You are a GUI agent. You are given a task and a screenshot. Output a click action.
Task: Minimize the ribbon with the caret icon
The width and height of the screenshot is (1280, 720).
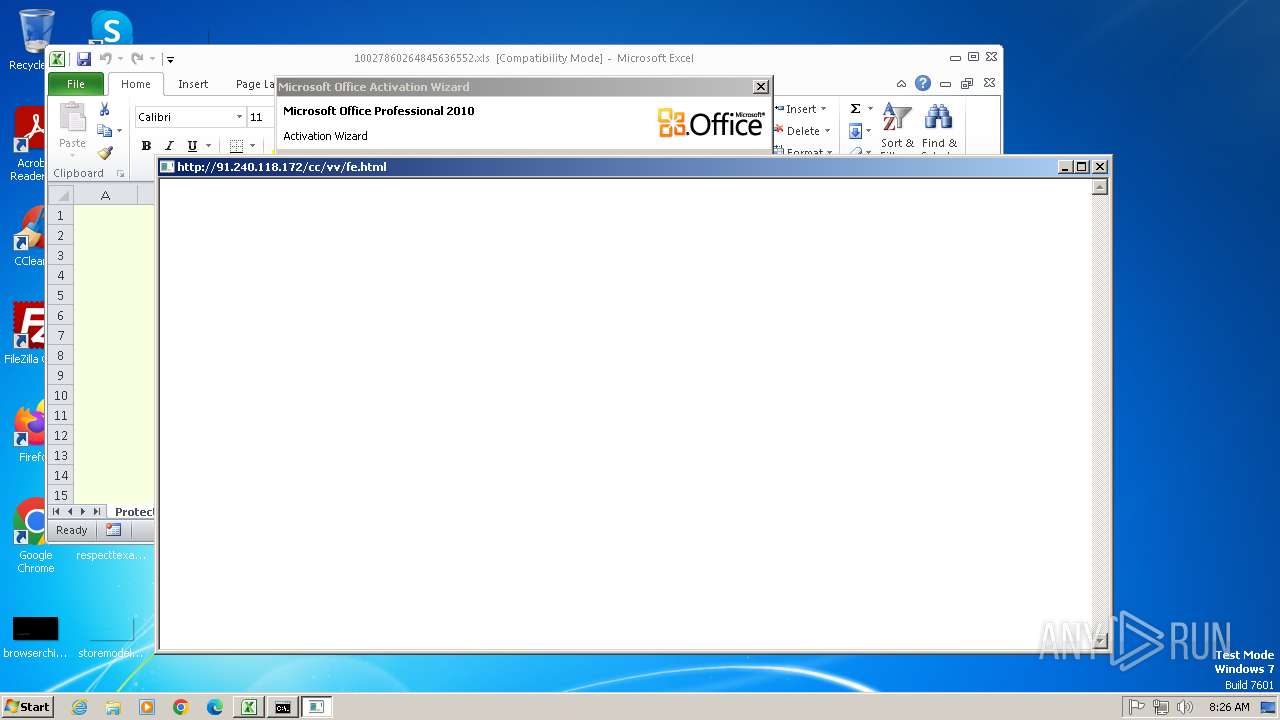coord(901,84)
